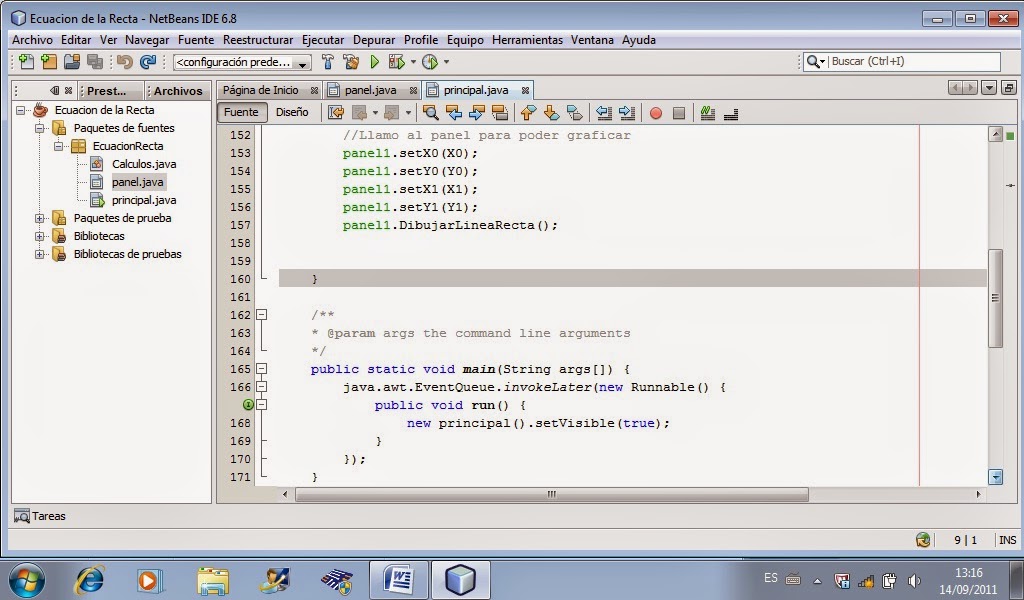Stop macro recording square icon

pyautogui.click(x=679, y=114)
